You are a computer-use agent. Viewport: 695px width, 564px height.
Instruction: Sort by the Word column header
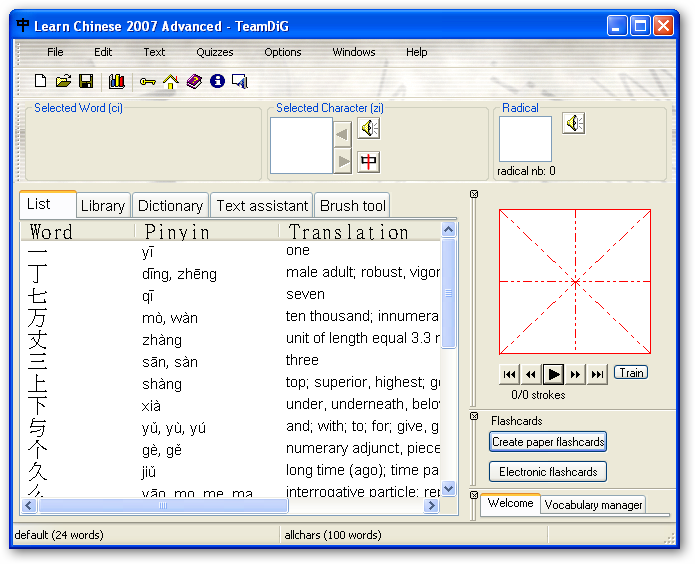coord(78,232)
